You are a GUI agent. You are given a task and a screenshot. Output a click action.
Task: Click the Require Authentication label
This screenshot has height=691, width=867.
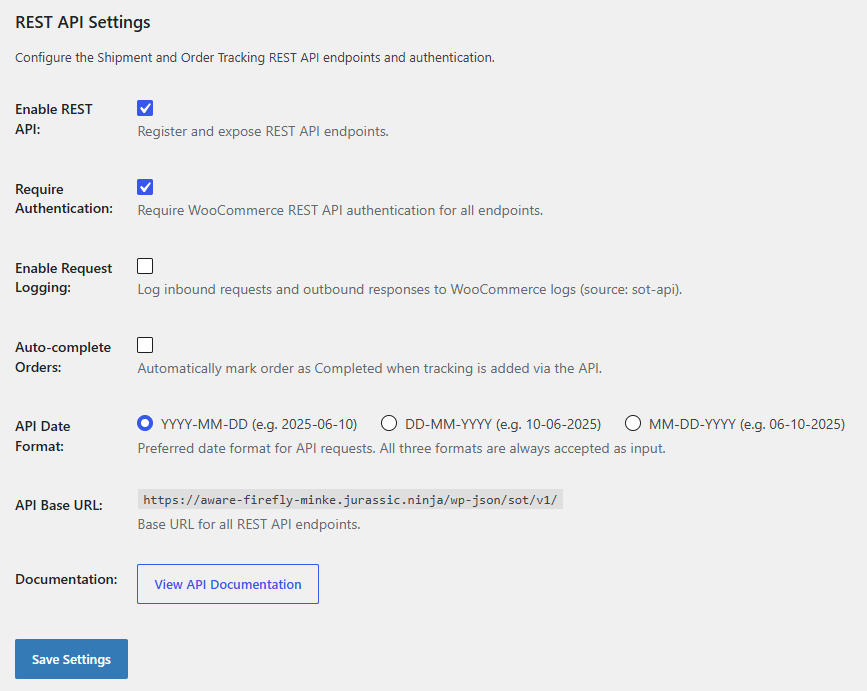click(64, 198)
